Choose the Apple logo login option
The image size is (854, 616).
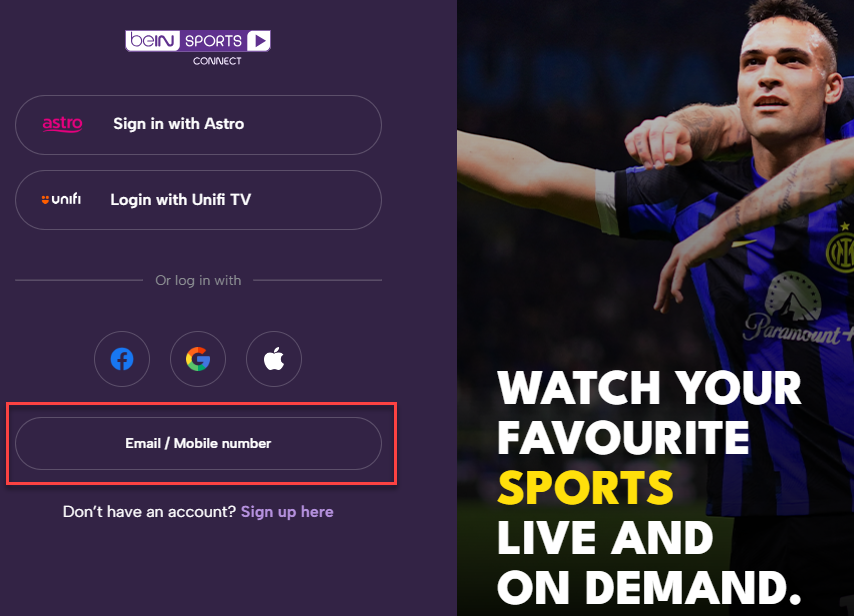[274, 359]
